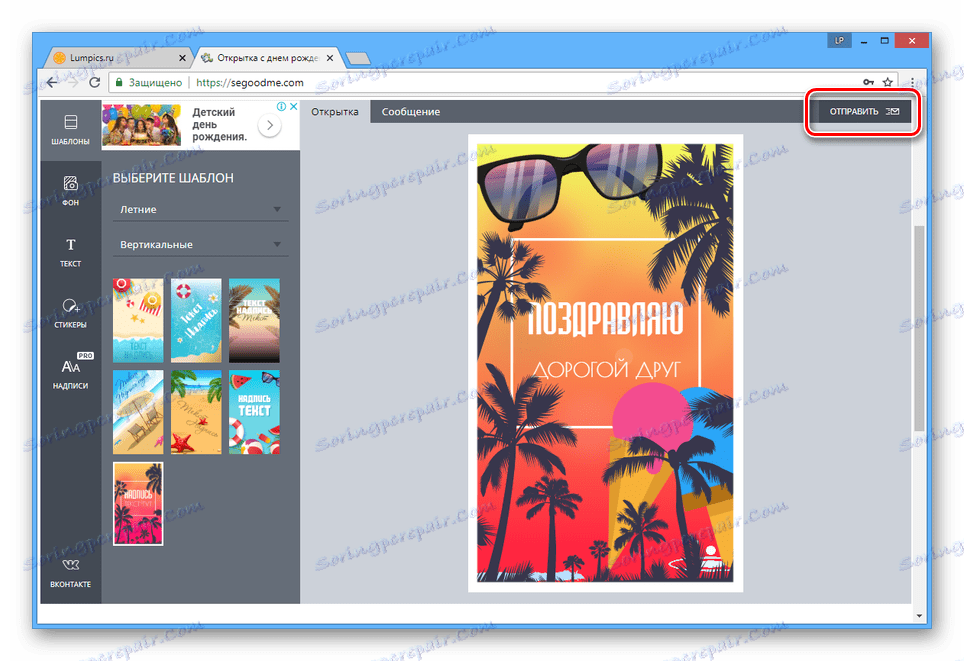
Task: Click the ad's next arrow button
Action: (269, 125)
